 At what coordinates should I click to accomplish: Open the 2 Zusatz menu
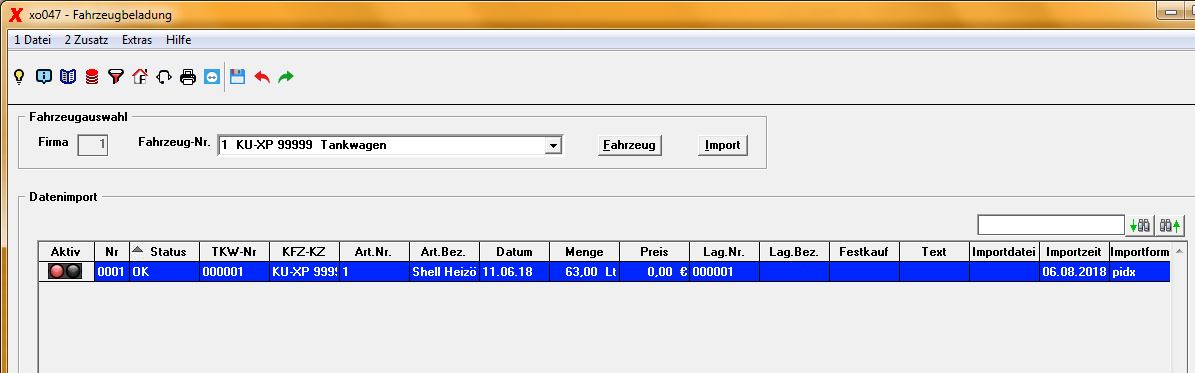pyautogui.click(x=86, y=40)
